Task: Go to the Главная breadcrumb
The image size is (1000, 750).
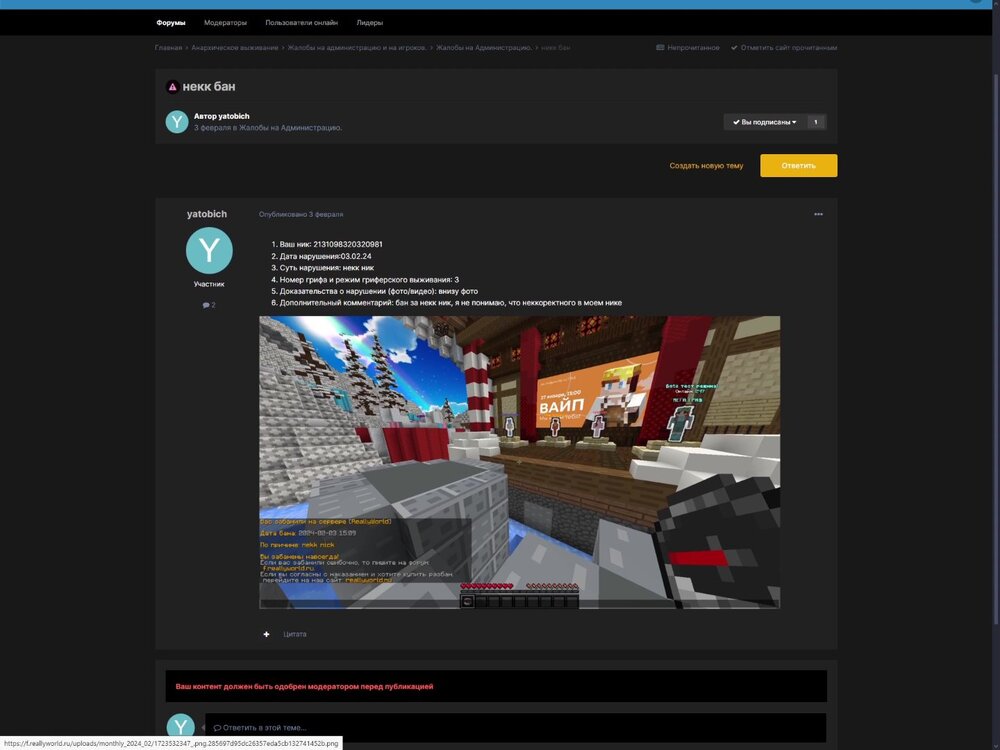Action: point(168,48)
